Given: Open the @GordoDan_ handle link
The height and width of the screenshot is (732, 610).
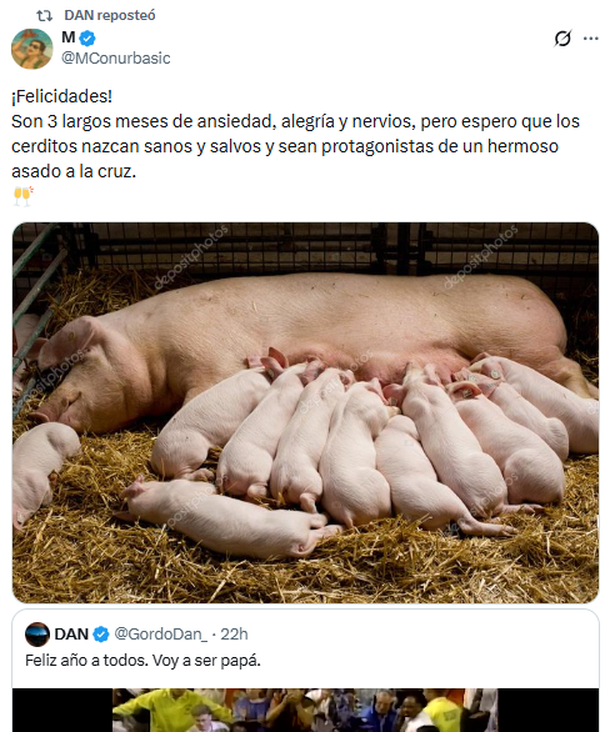Looking at the screenshot, I should tap(161, 634).
